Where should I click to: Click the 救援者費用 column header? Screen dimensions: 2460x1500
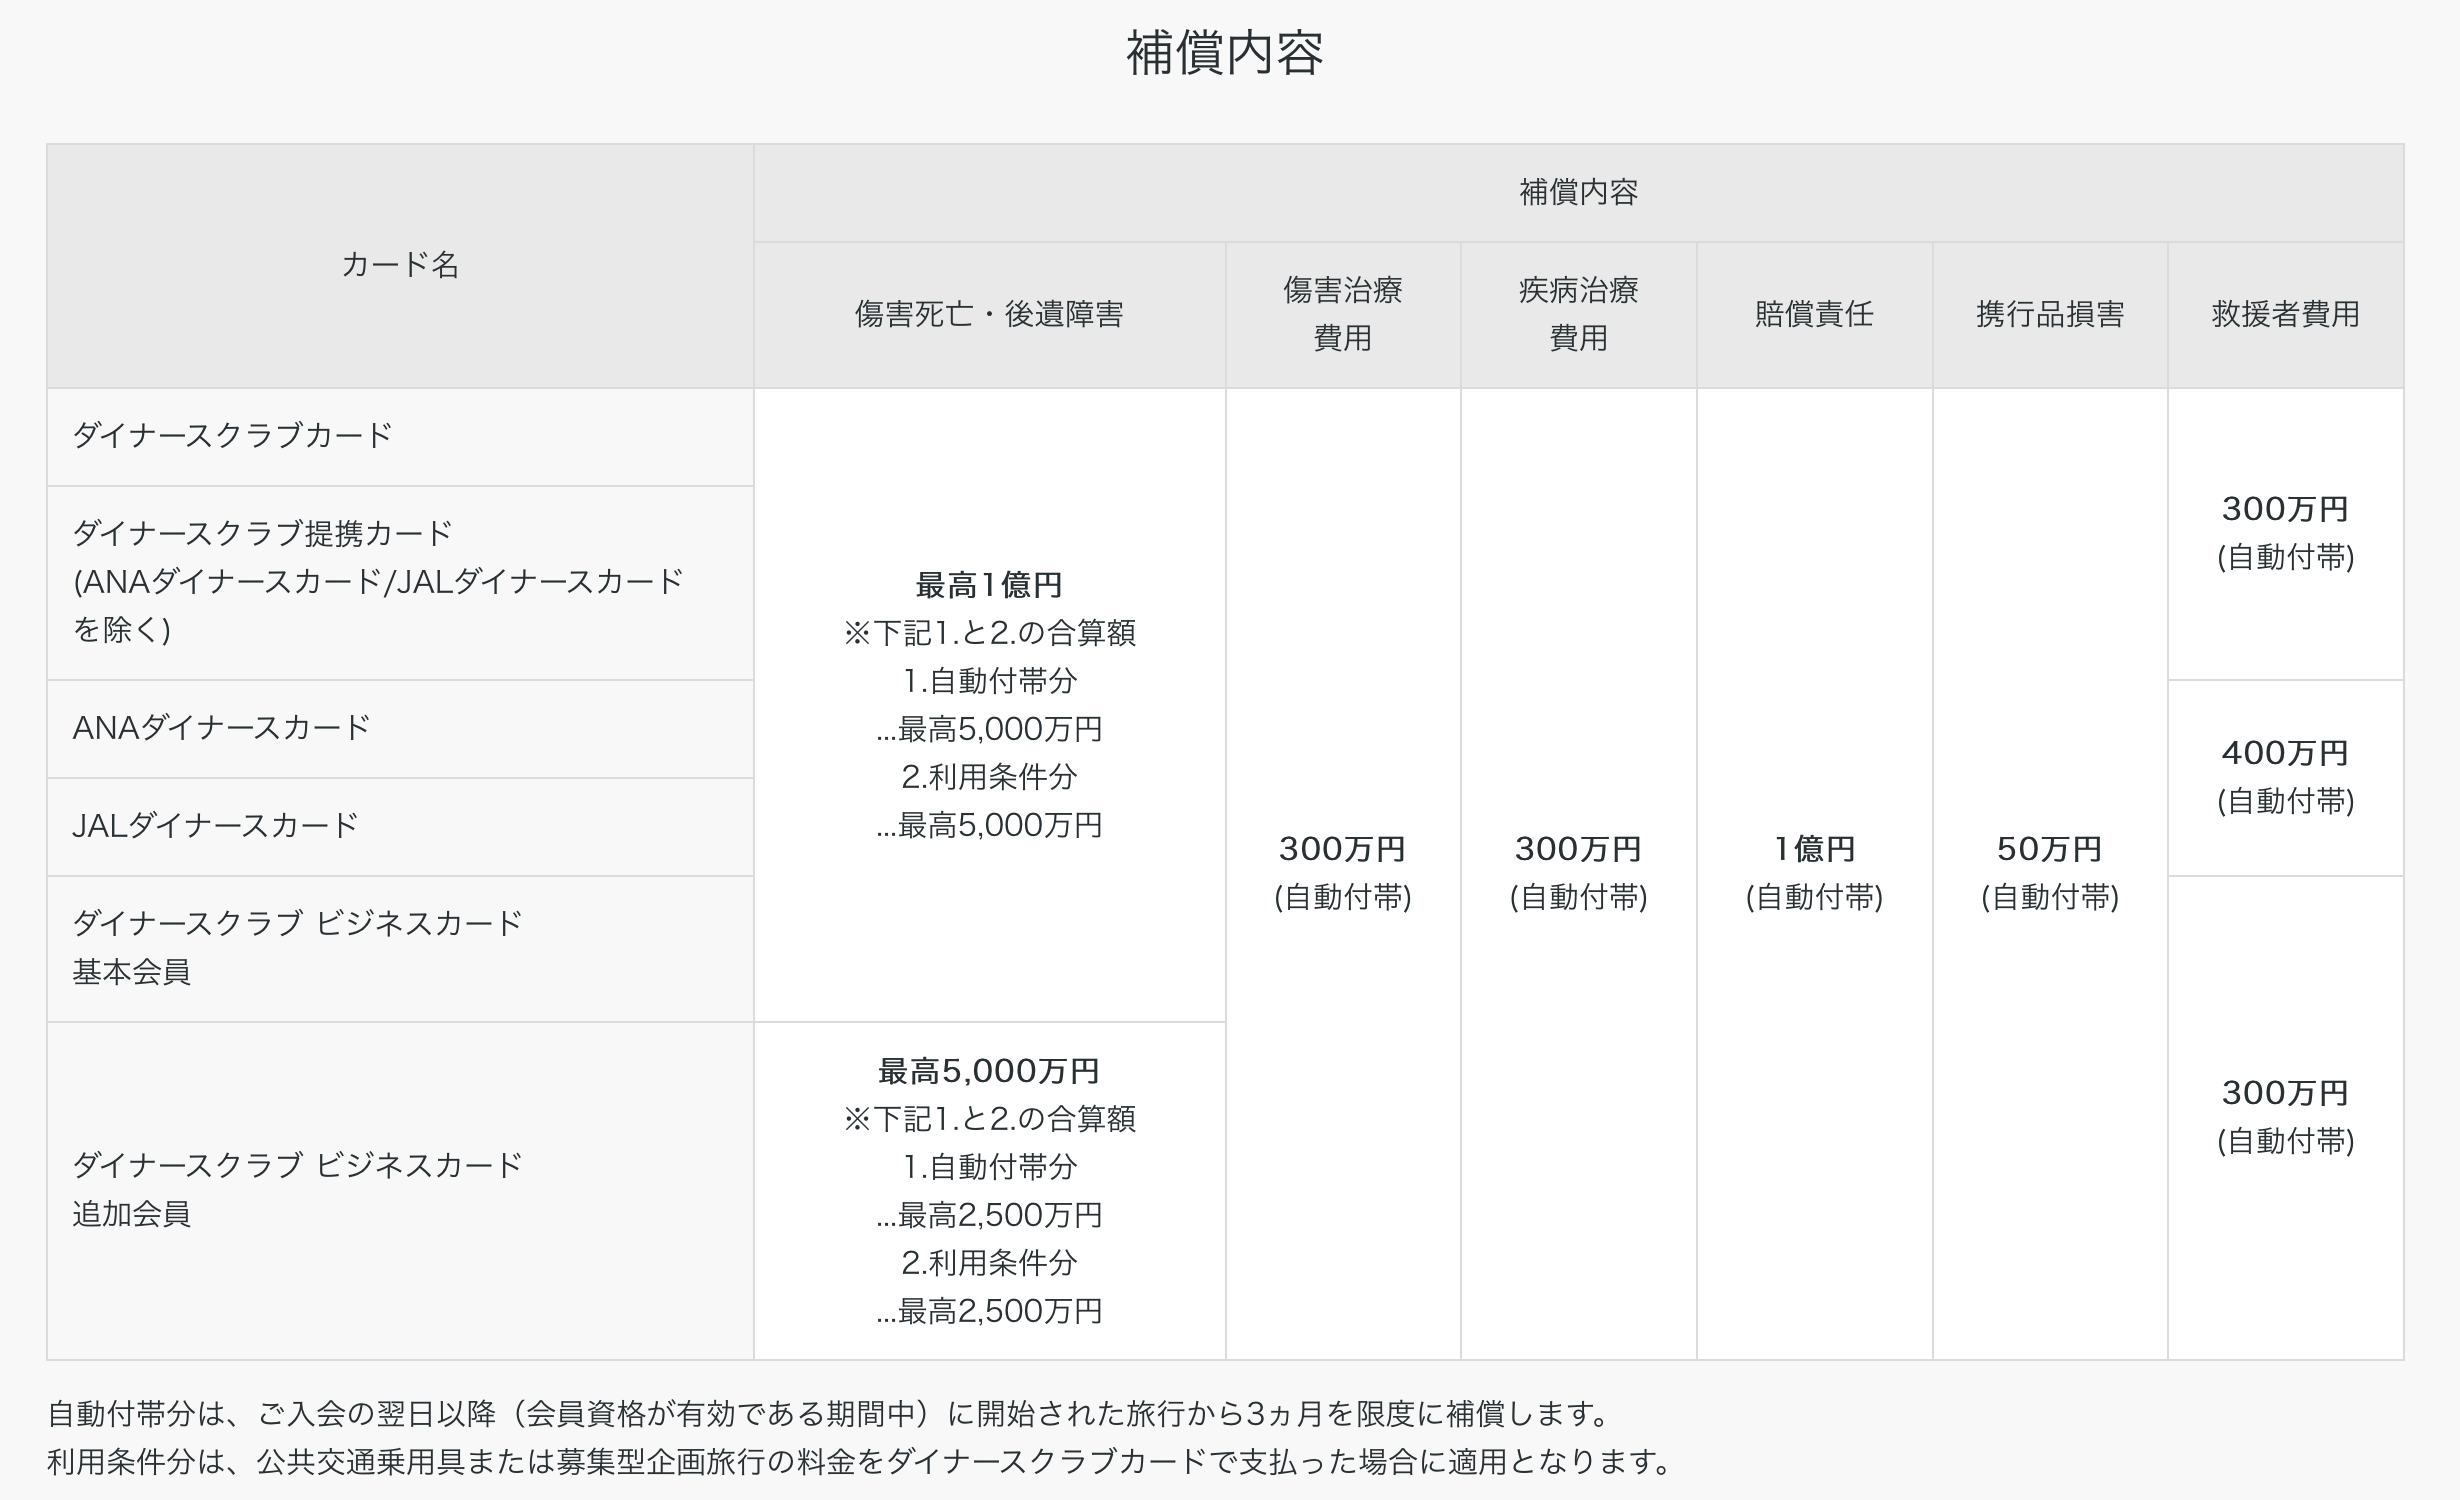click(x=2285, y=314)
